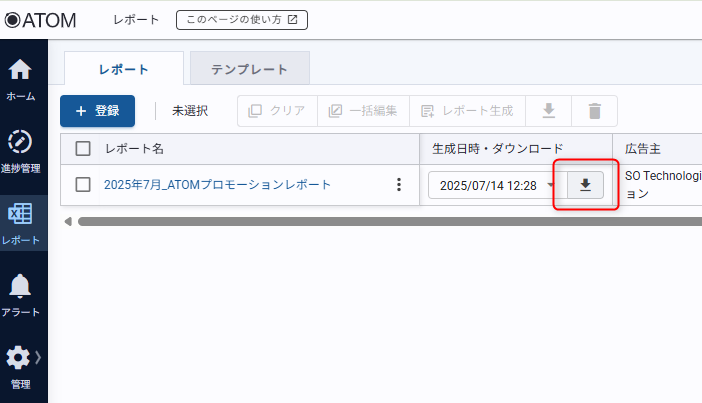Select the Report sidebar icon

click(x=22, y=224)
